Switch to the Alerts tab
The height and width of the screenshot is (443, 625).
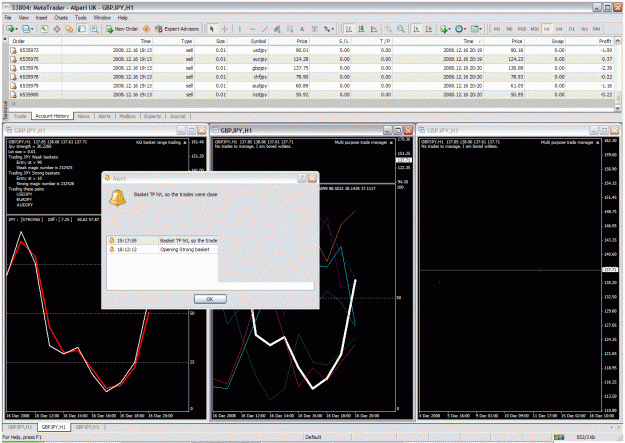pos(104,116)
